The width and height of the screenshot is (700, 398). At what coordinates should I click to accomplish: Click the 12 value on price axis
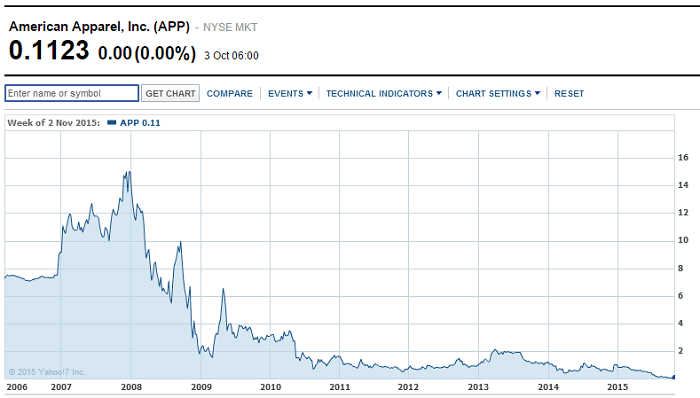tap(683, 213)
